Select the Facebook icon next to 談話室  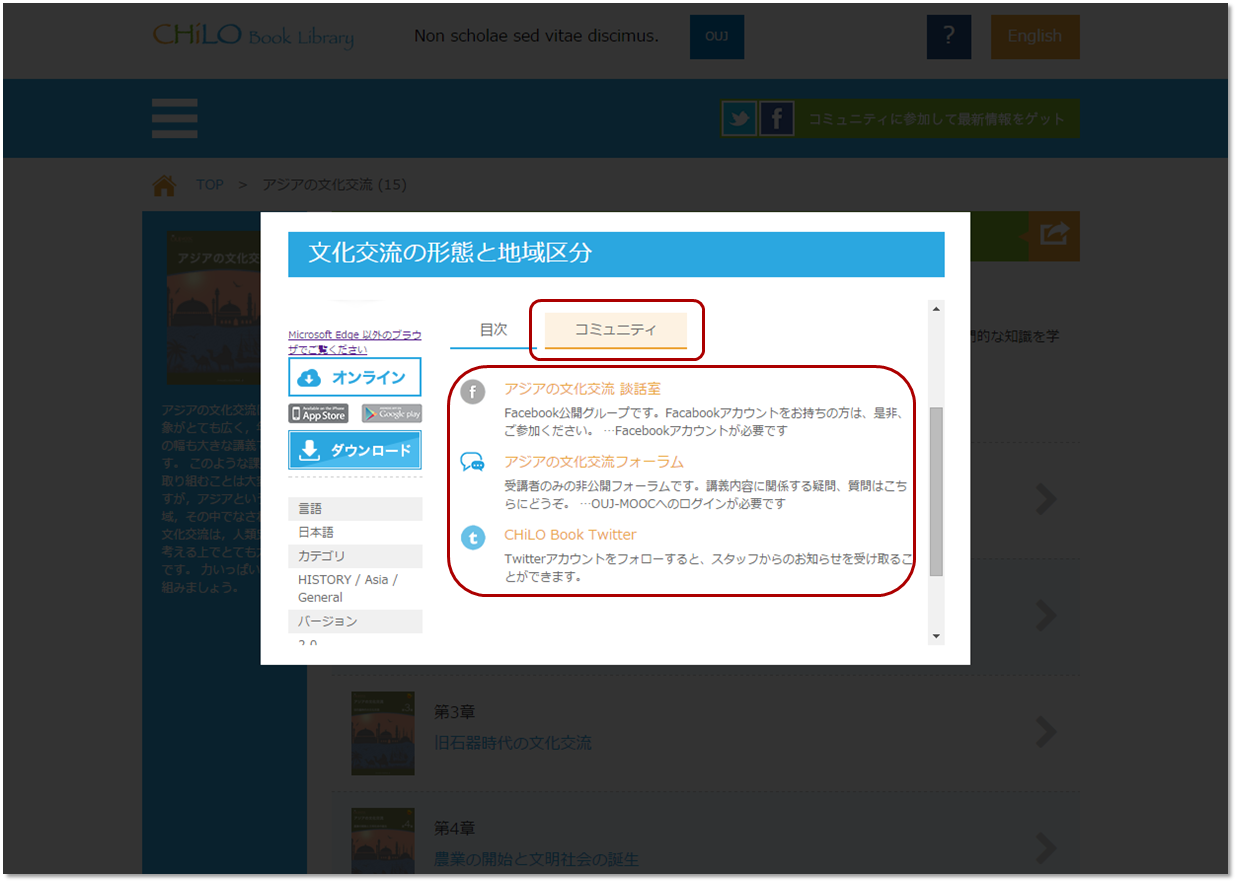click(x=472, y=392)
